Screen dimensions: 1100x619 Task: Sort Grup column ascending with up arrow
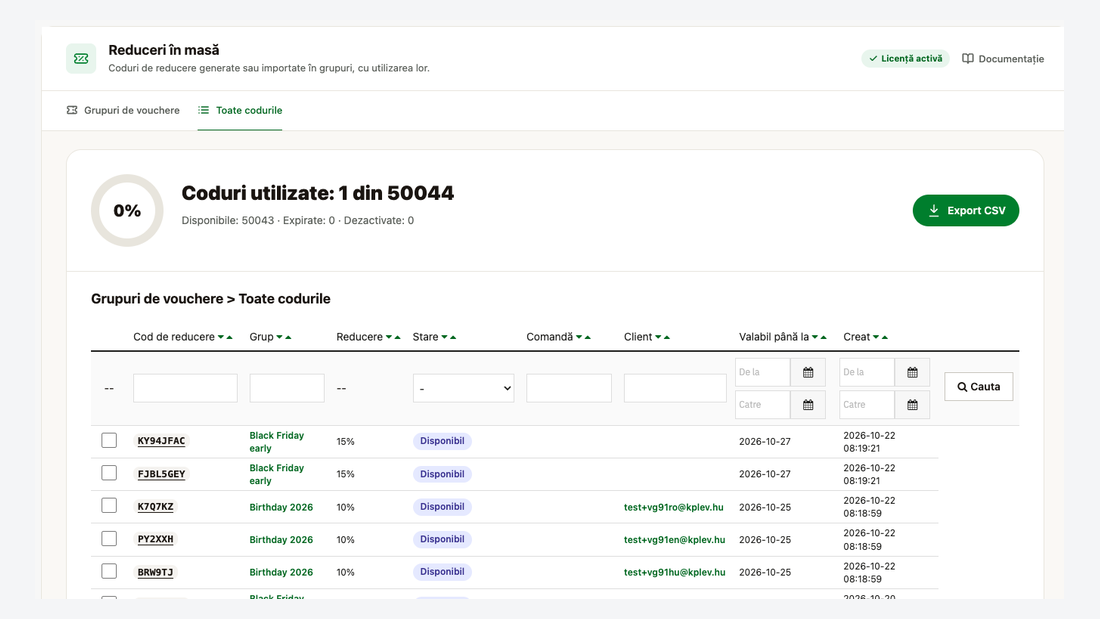click(288, 338)
